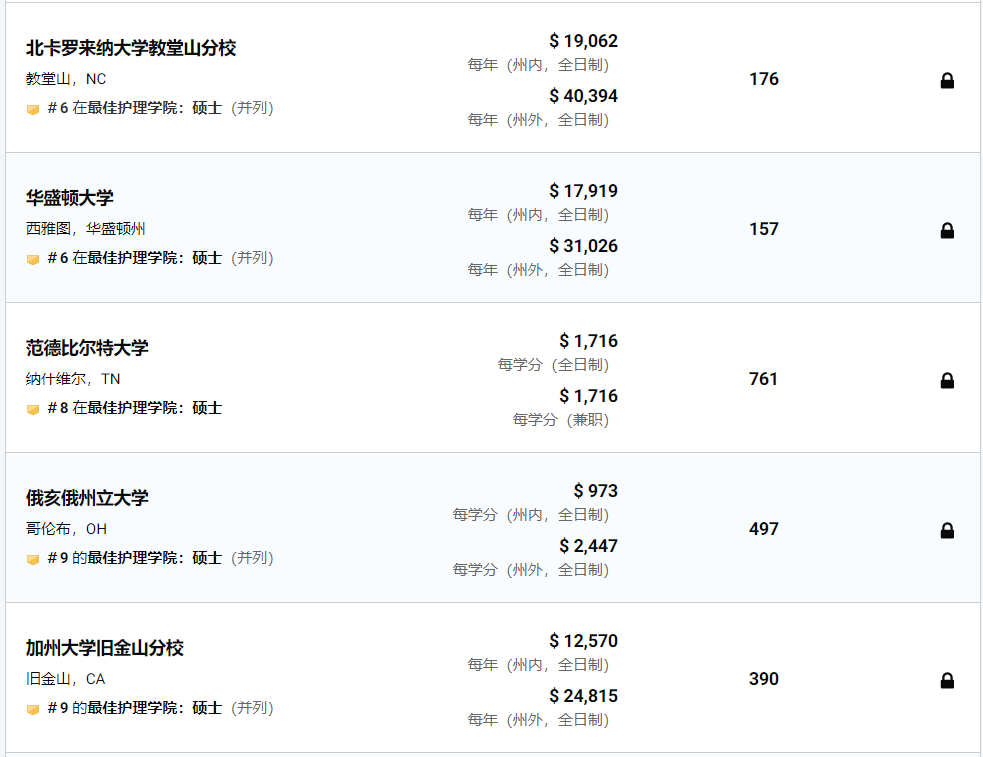Click the ranking badge icon under 华盛顿大学

pos(33,259)
